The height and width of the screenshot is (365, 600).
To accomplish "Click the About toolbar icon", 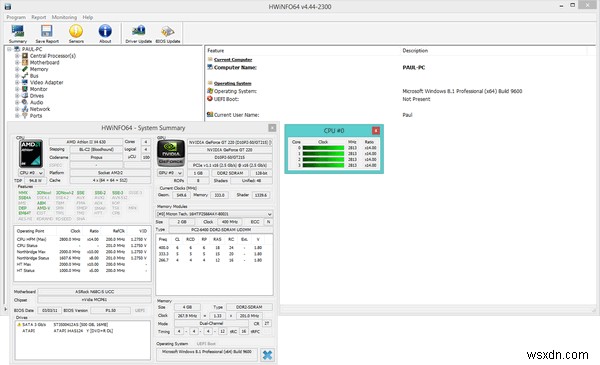I will 105,34.
